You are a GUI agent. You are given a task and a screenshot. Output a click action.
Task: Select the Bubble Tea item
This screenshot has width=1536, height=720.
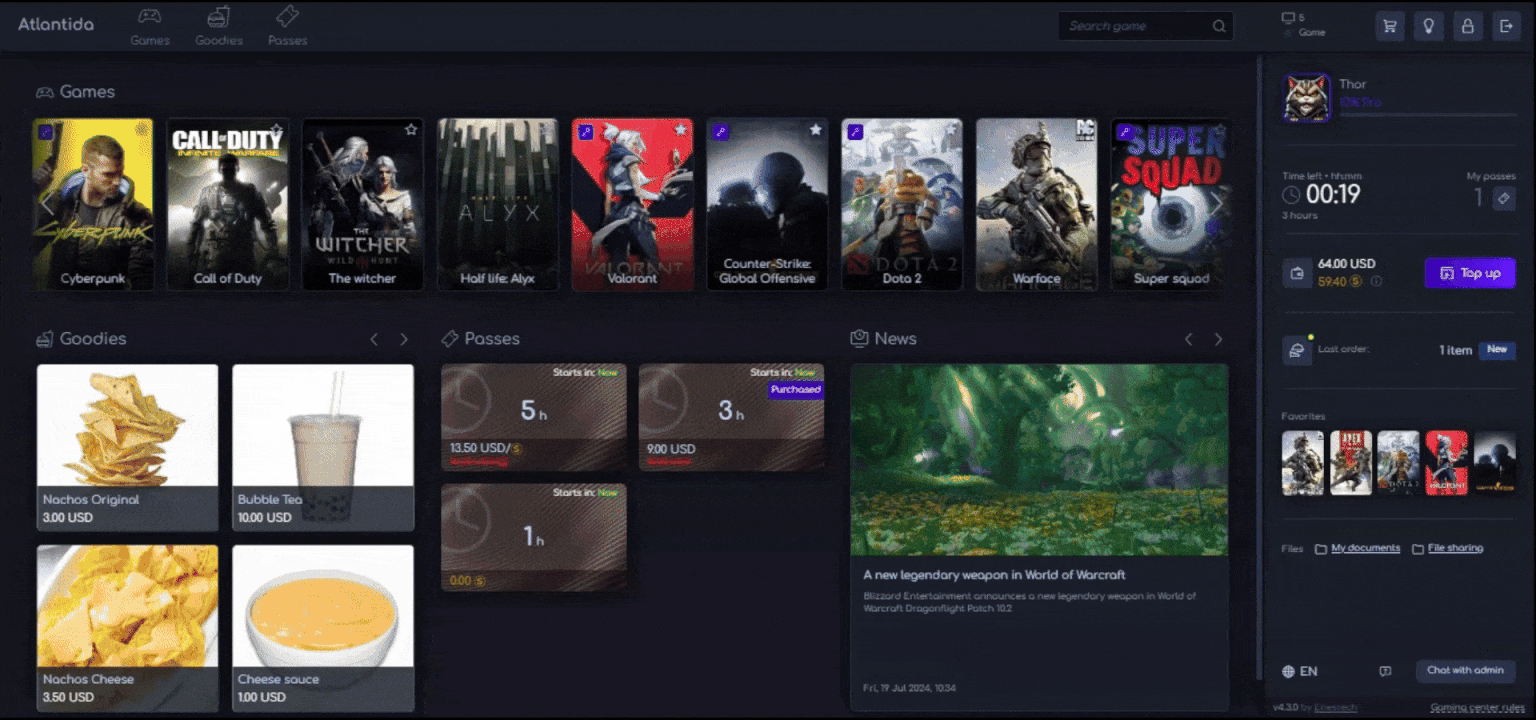323,447
